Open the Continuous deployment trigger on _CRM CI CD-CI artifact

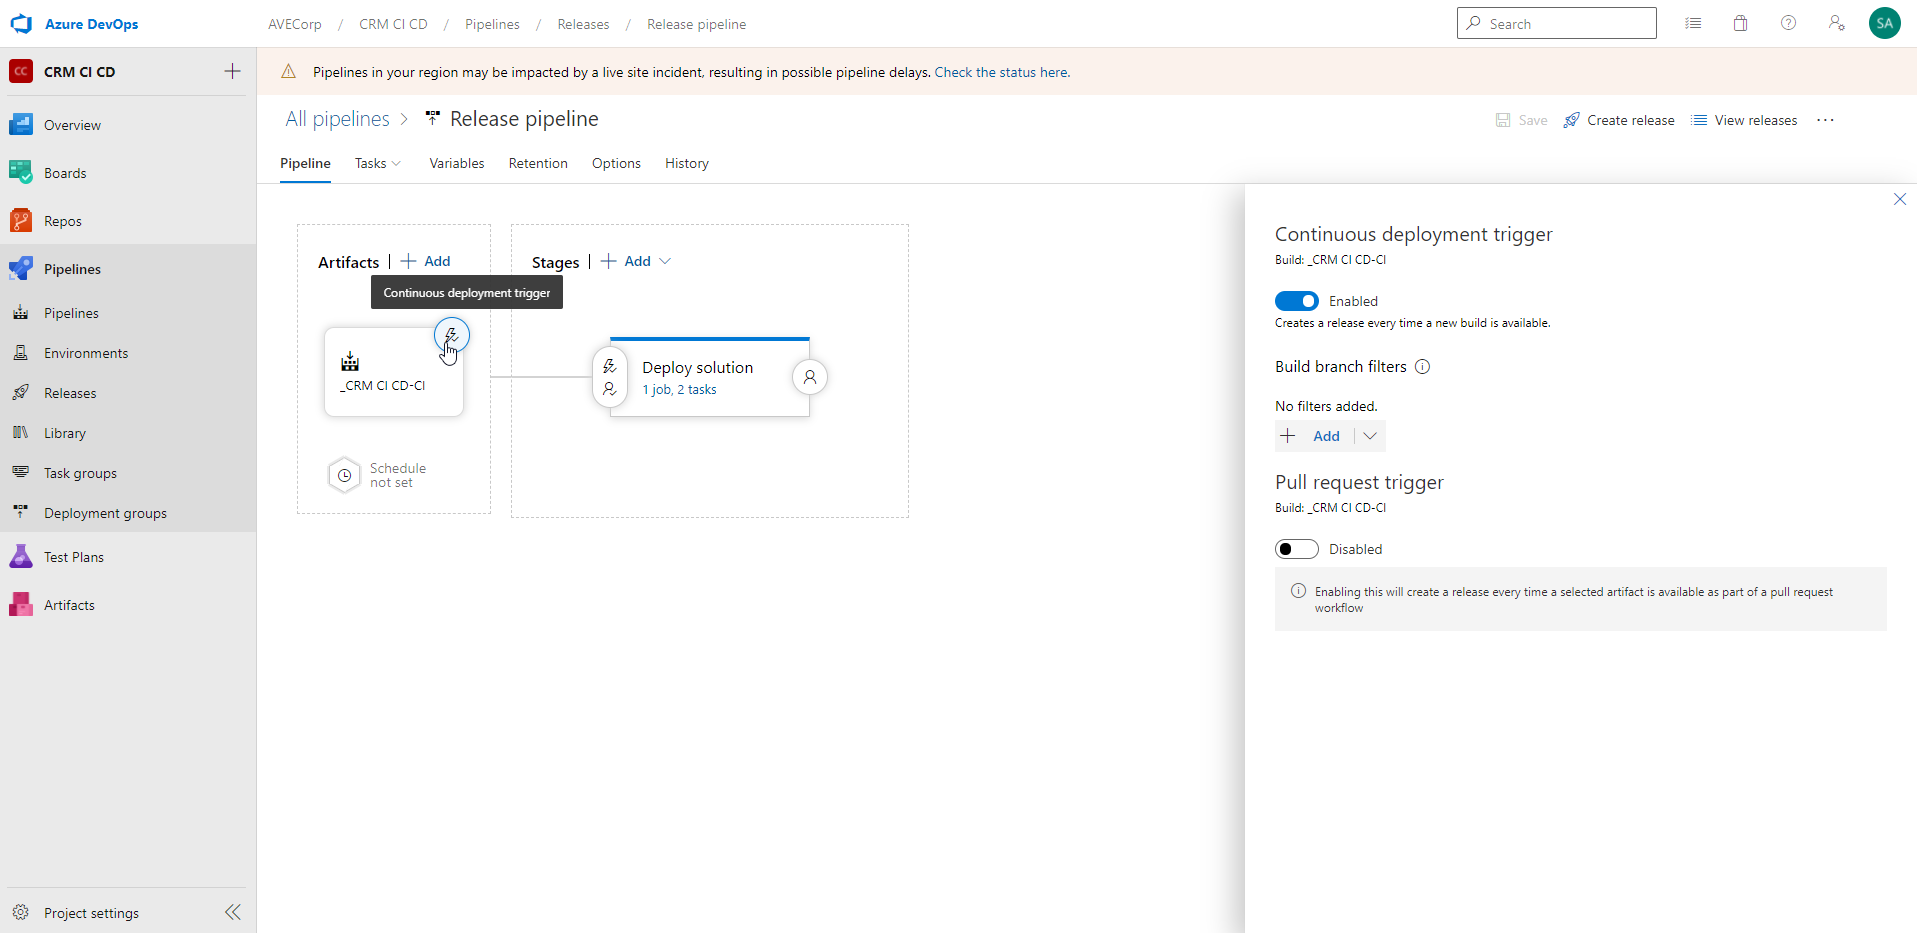(452, 335)
